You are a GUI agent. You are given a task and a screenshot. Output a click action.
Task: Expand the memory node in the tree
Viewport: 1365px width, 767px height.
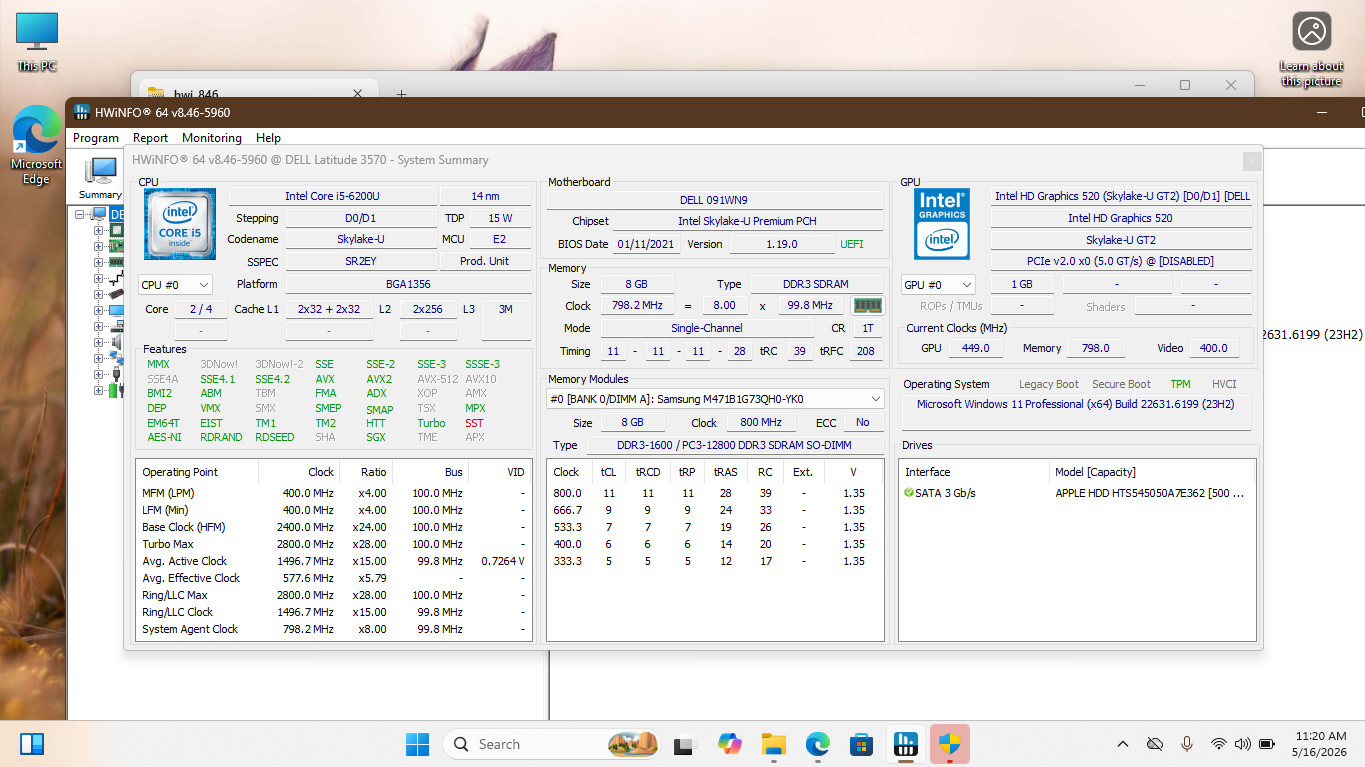point(98,262)
